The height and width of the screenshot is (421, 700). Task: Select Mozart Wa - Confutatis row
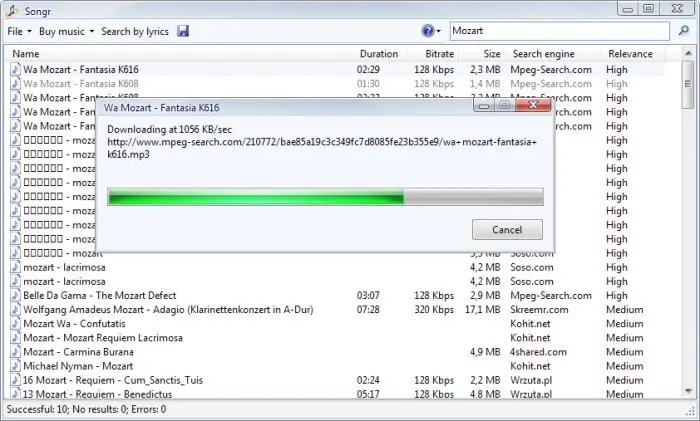click(x=338, y=324)
